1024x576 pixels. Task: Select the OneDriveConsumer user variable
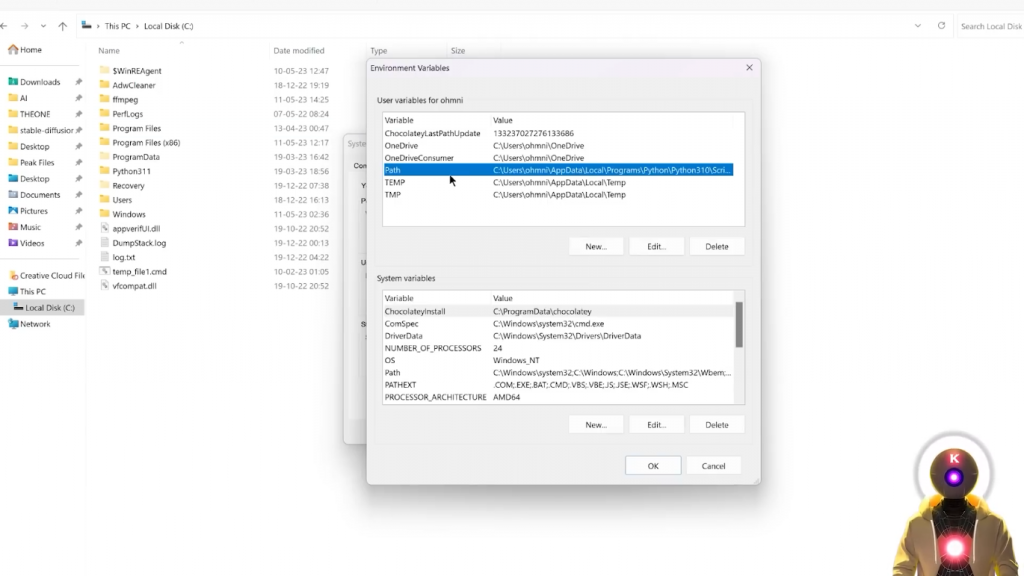558,158
